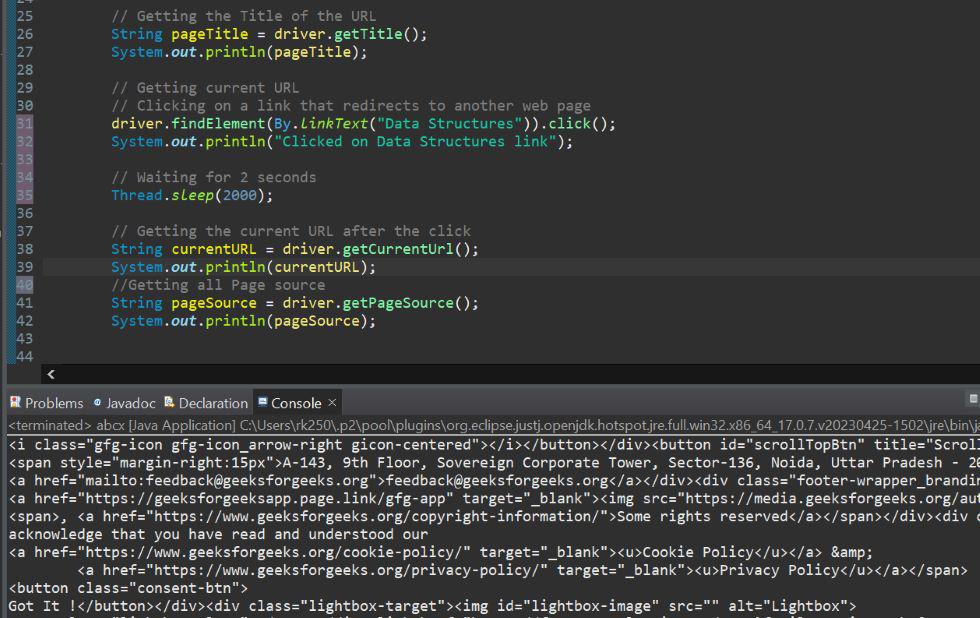
Task: Click "getCurrentUrl" on line 38
Action: [398, 249]
